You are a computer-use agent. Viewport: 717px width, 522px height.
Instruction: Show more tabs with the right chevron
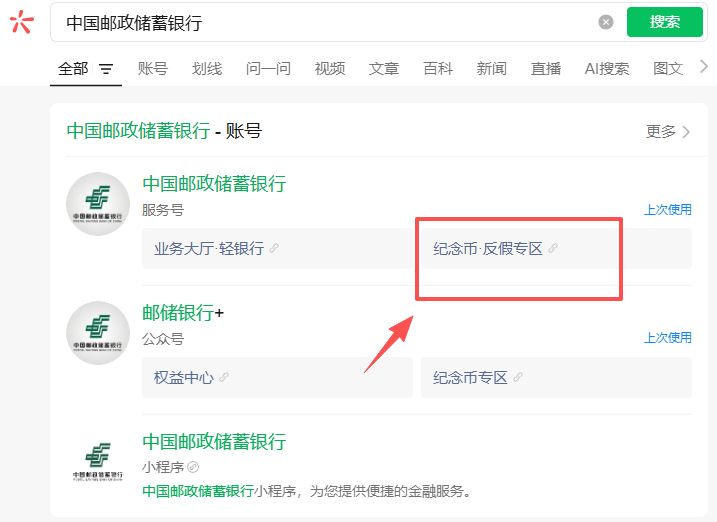pos(704,67)
